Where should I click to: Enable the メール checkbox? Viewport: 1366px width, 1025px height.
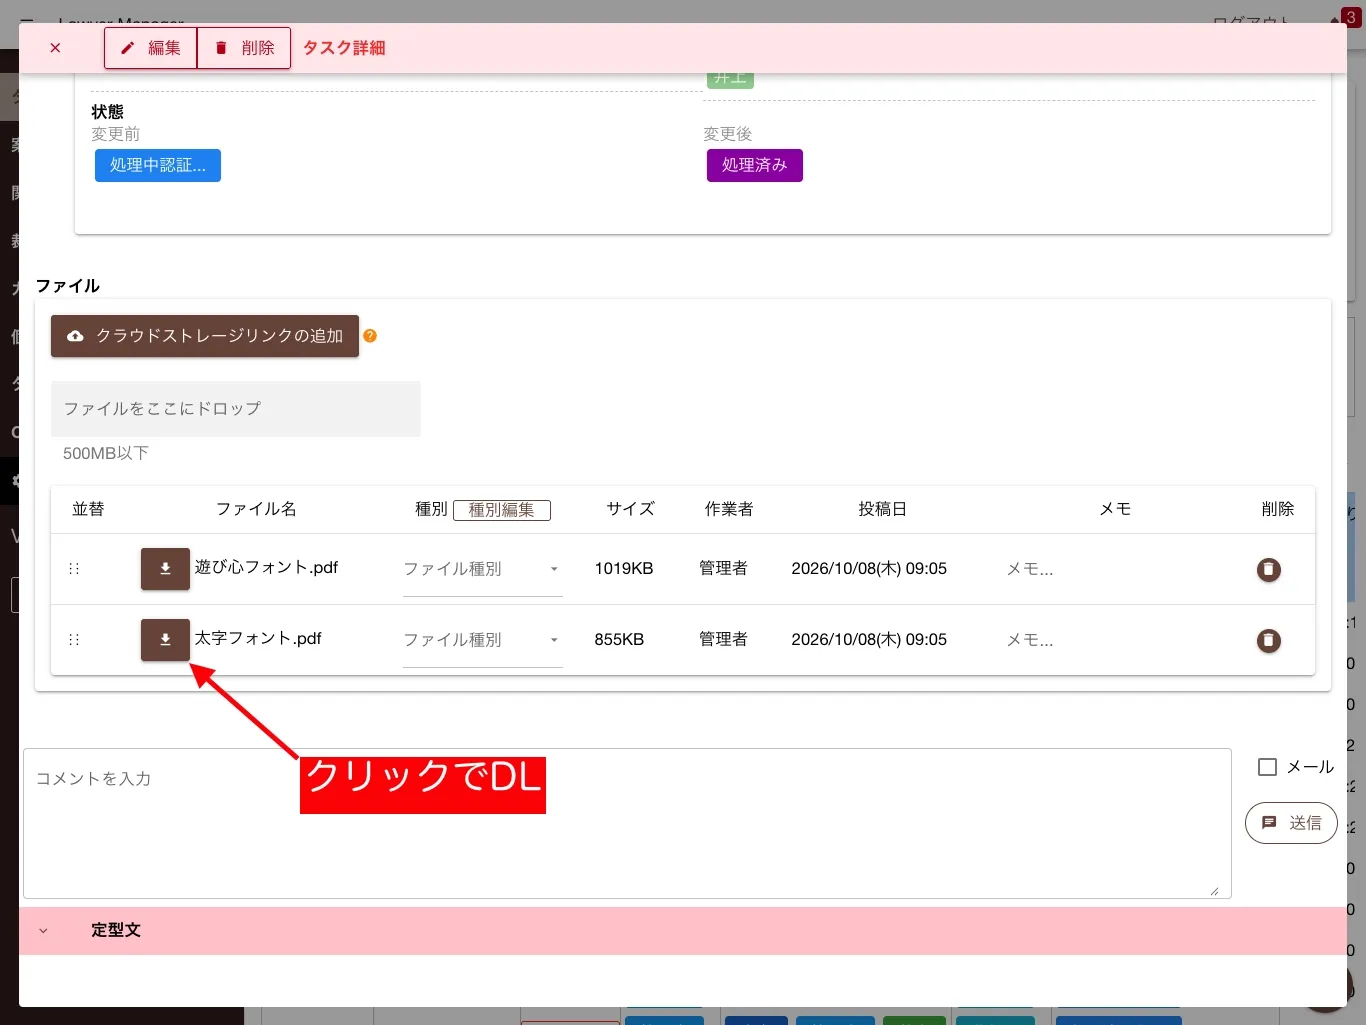[1268, 767]
